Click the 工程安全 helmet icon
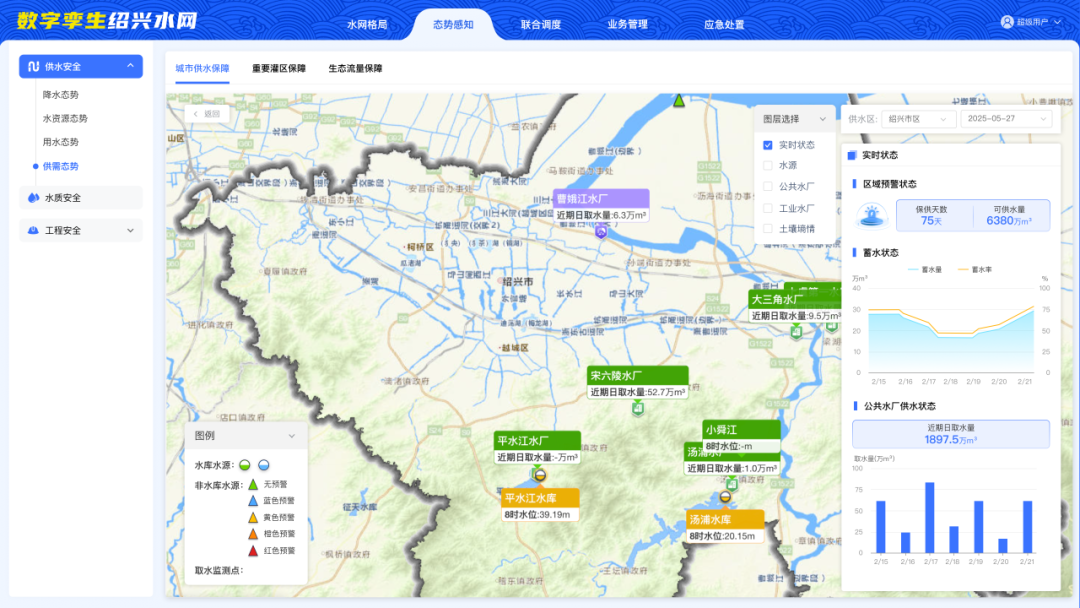 click(x=33, y=231)
